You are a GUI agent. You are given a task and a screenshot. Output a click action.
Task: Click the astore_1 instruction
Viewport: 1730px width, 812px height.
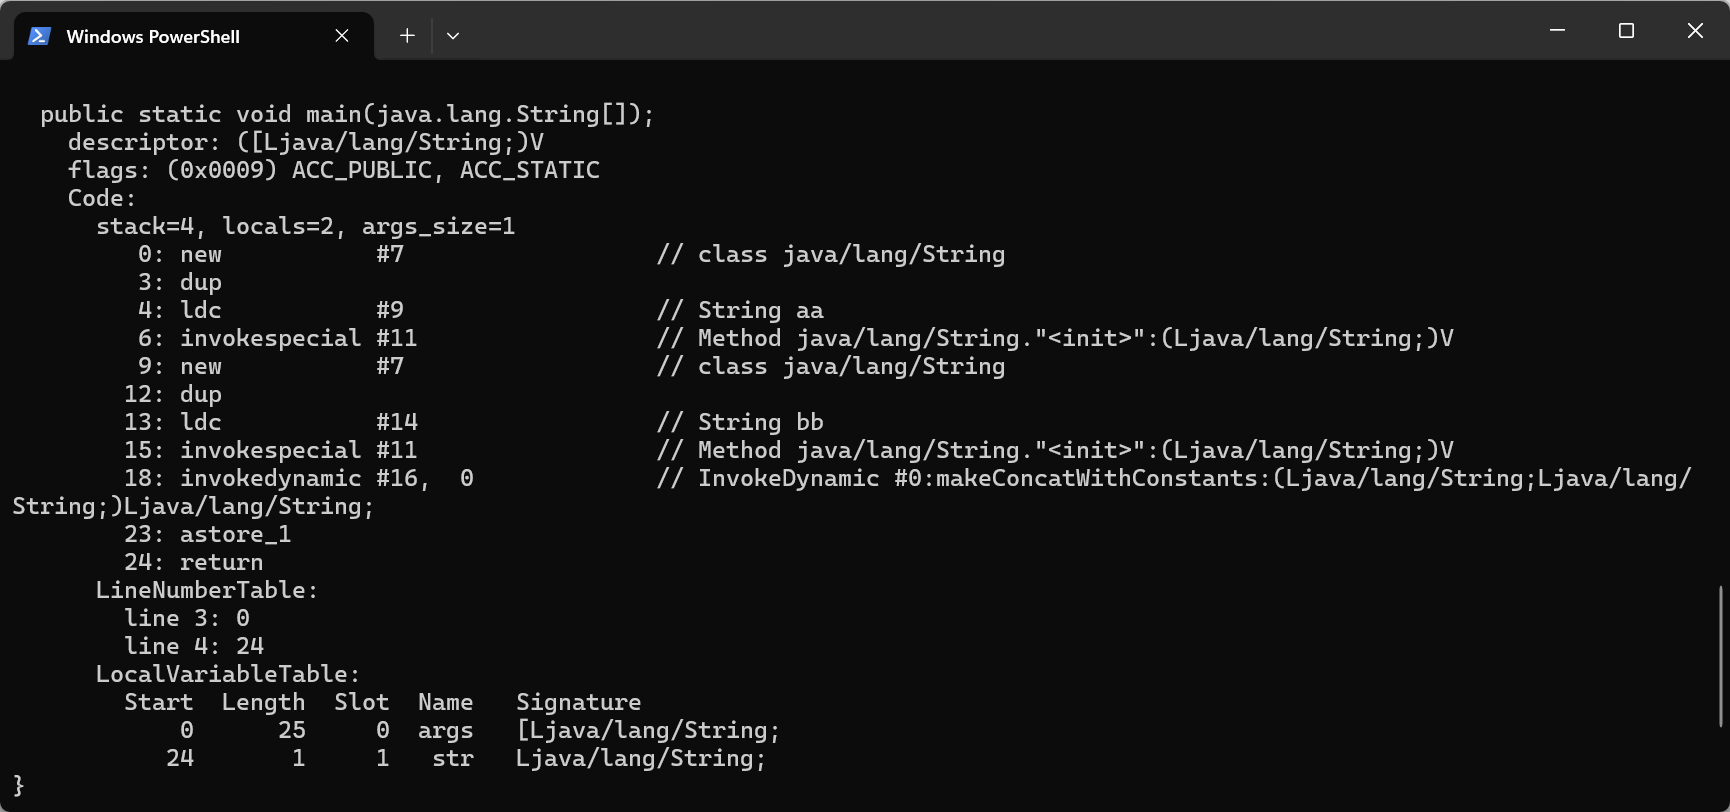235,534
